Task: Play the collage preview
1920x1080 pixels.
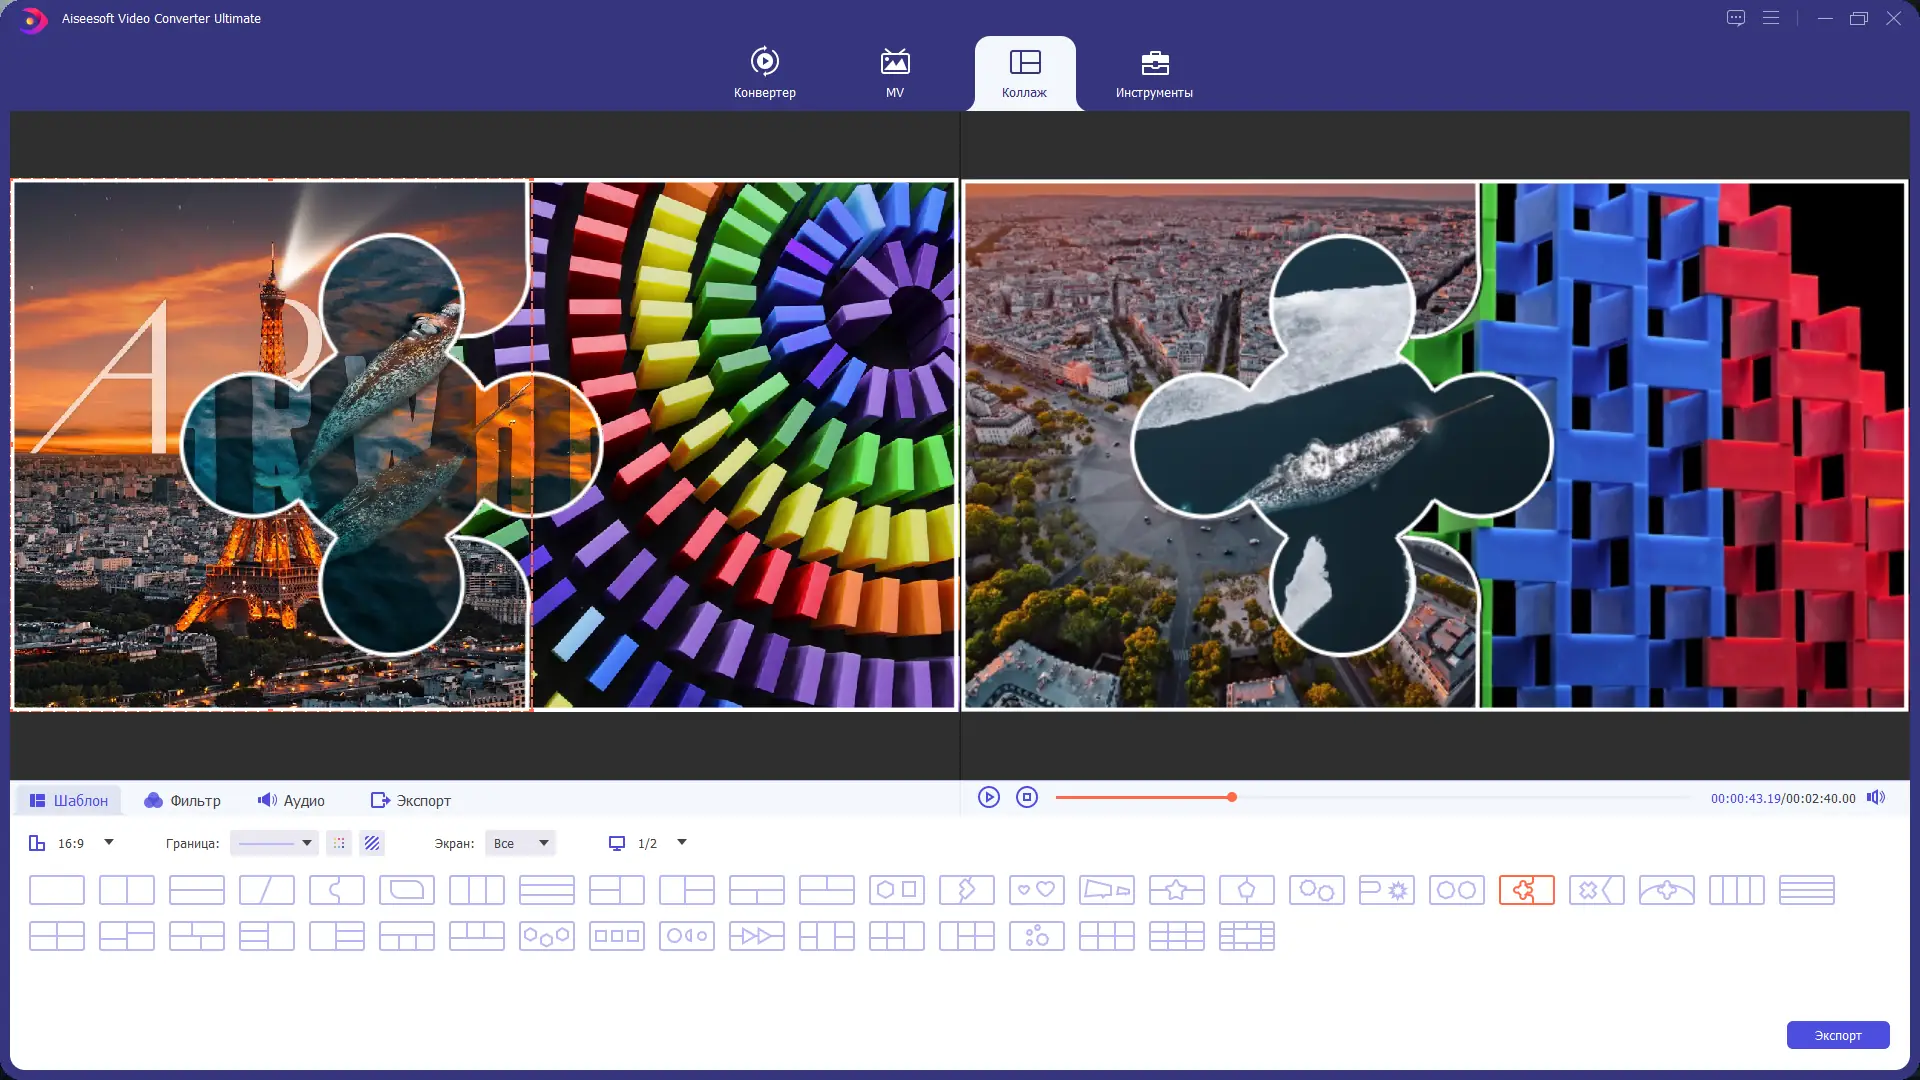Action: click(x=988, y=797)
